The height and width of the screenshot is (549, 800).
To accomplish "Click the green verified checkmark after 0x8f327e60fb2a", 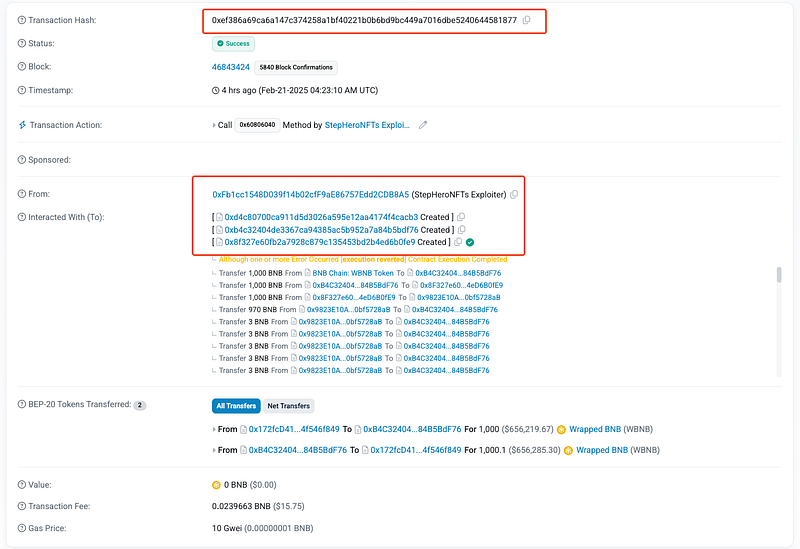I will pos(470,242).
